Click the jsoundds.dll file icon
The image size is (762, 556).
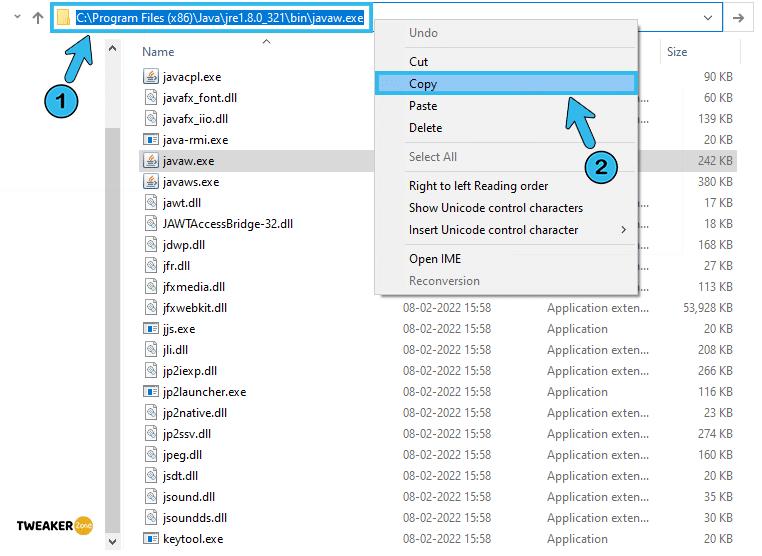point(151,518)
